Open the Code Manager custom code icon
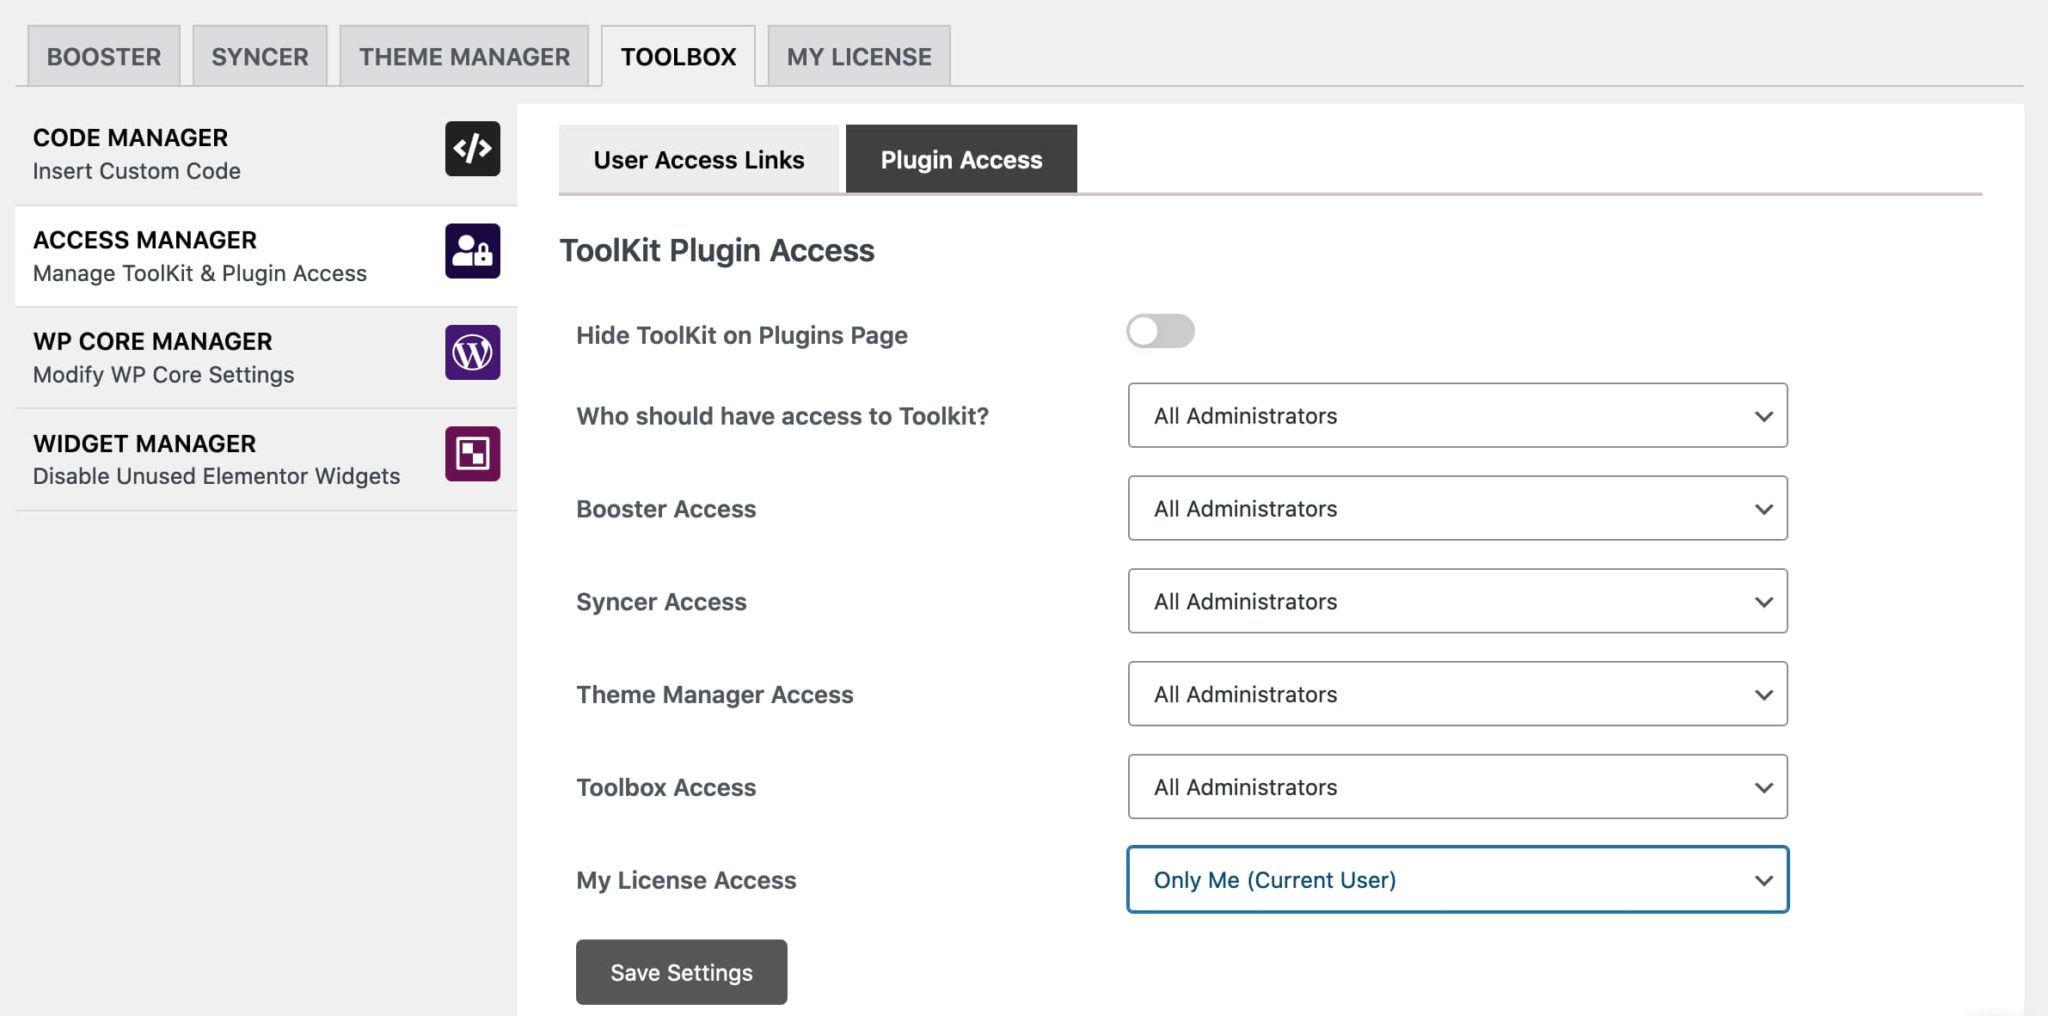 point(471,150)
